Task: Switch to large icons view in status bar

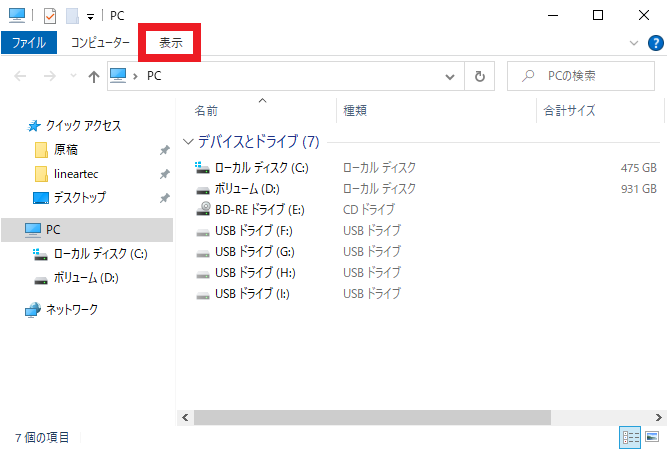Action: (653, 437)
